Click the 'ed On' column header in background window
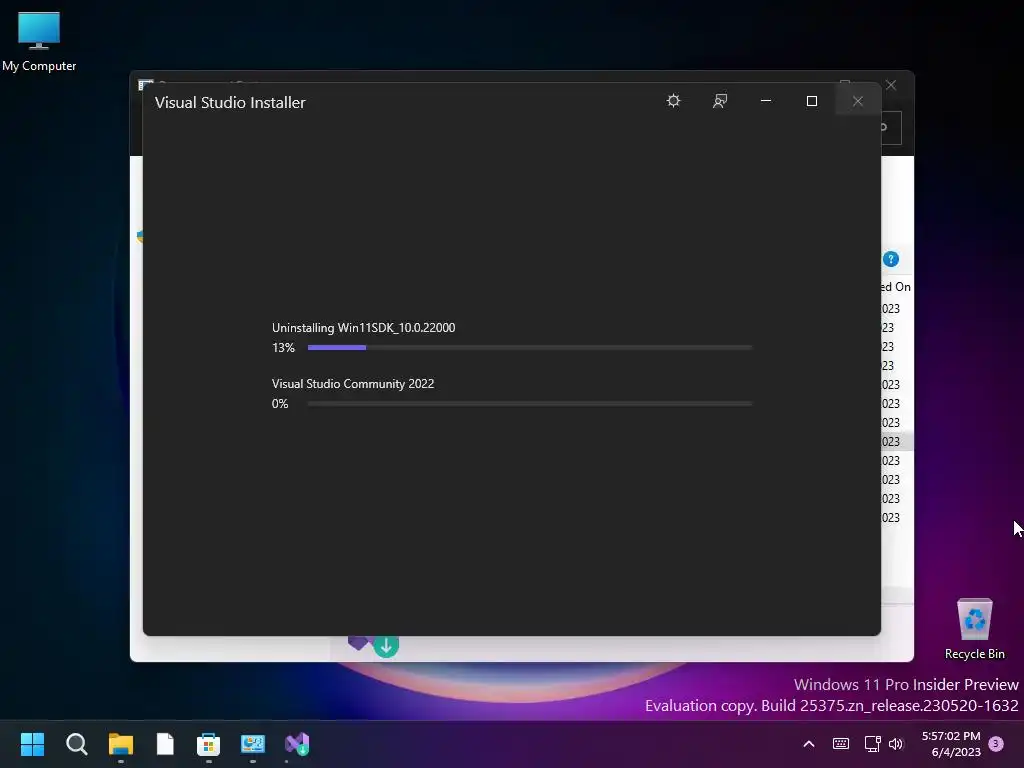This screenshot has width=1024, height=768. (x=896, y=287)
